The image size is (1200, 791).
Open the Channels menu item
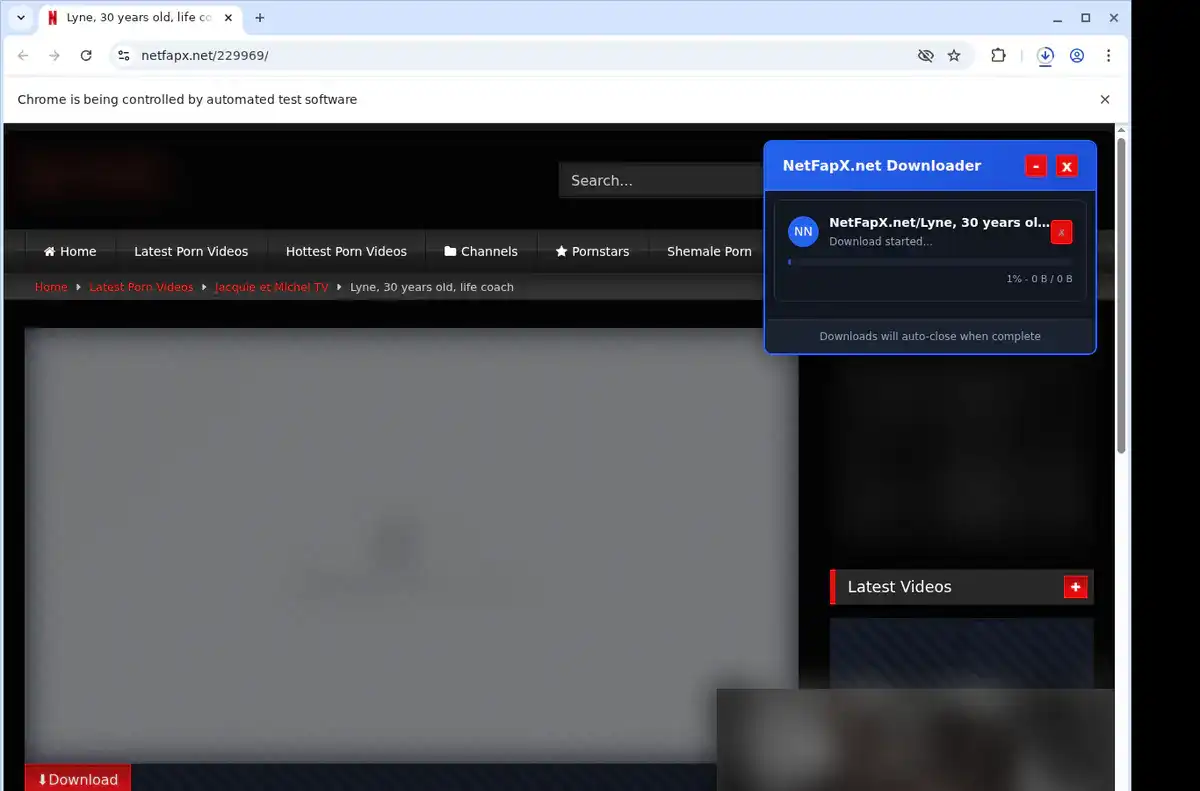coord(481,251)
